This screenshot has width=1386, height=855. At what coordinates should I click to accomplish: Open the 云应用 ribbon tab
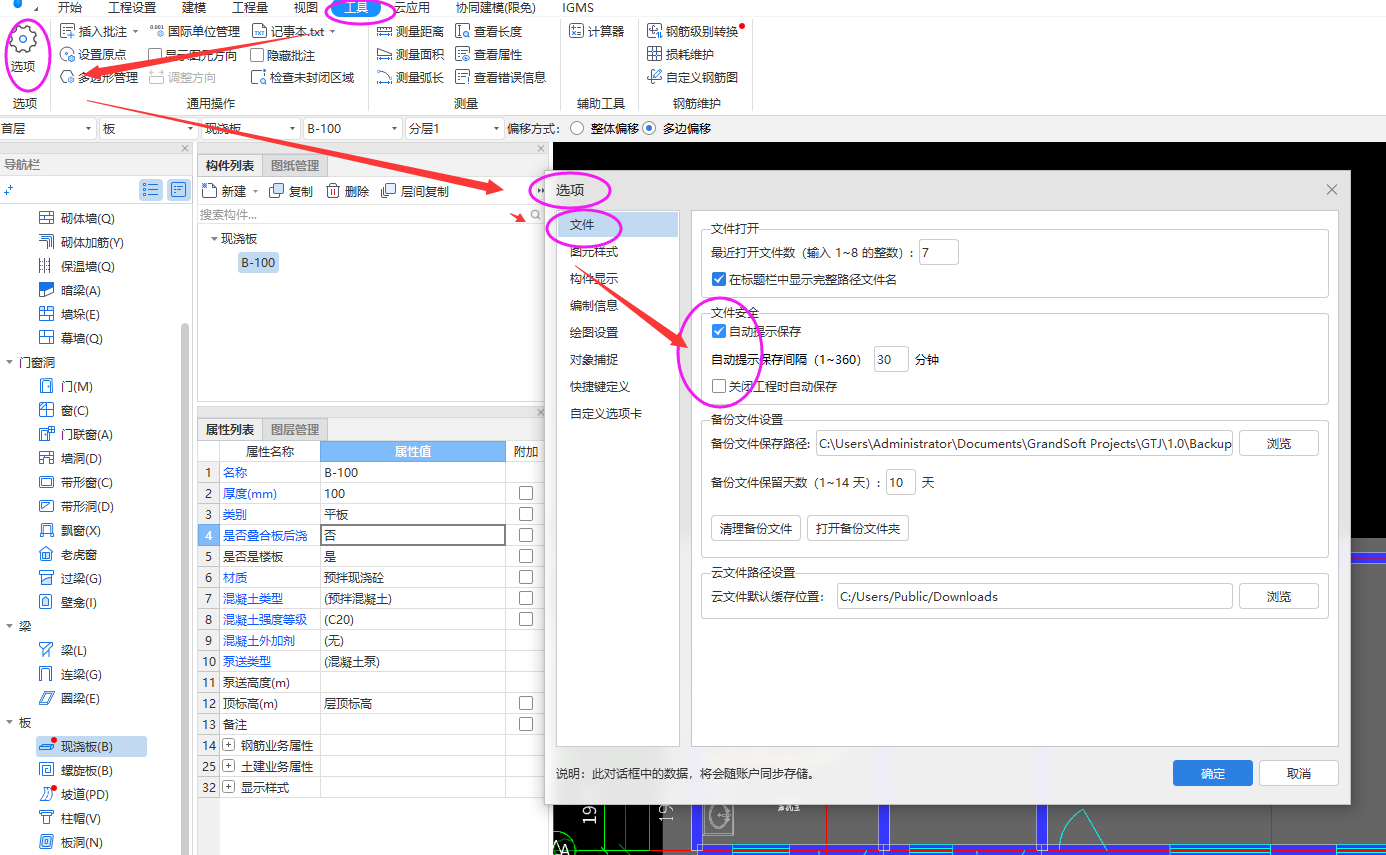coord(411,7)
